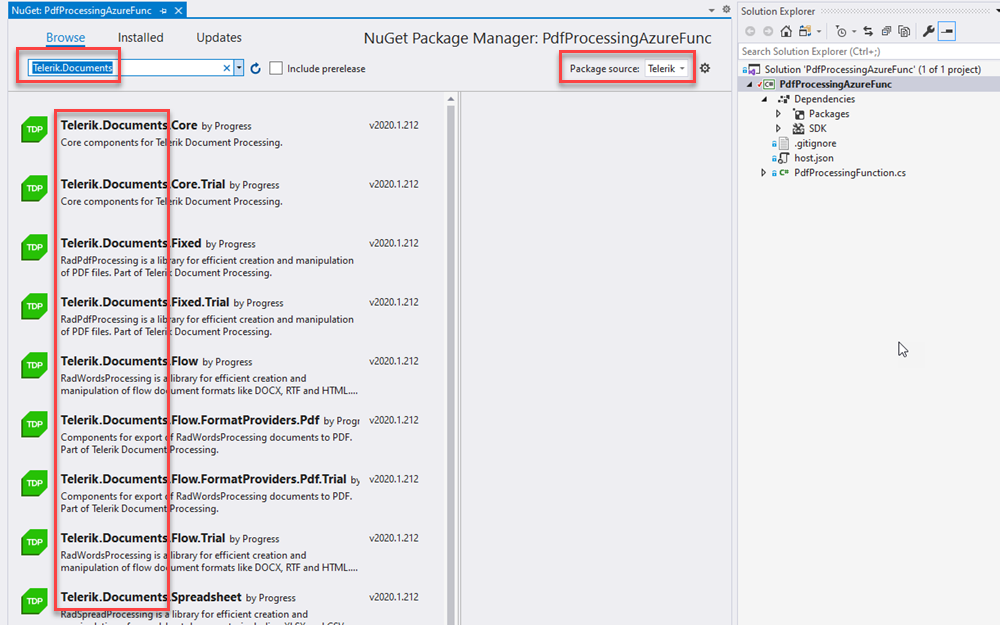
Task: Pin the NuGet PdfProcessingAzureFunc tab
Action: [163, 11]
